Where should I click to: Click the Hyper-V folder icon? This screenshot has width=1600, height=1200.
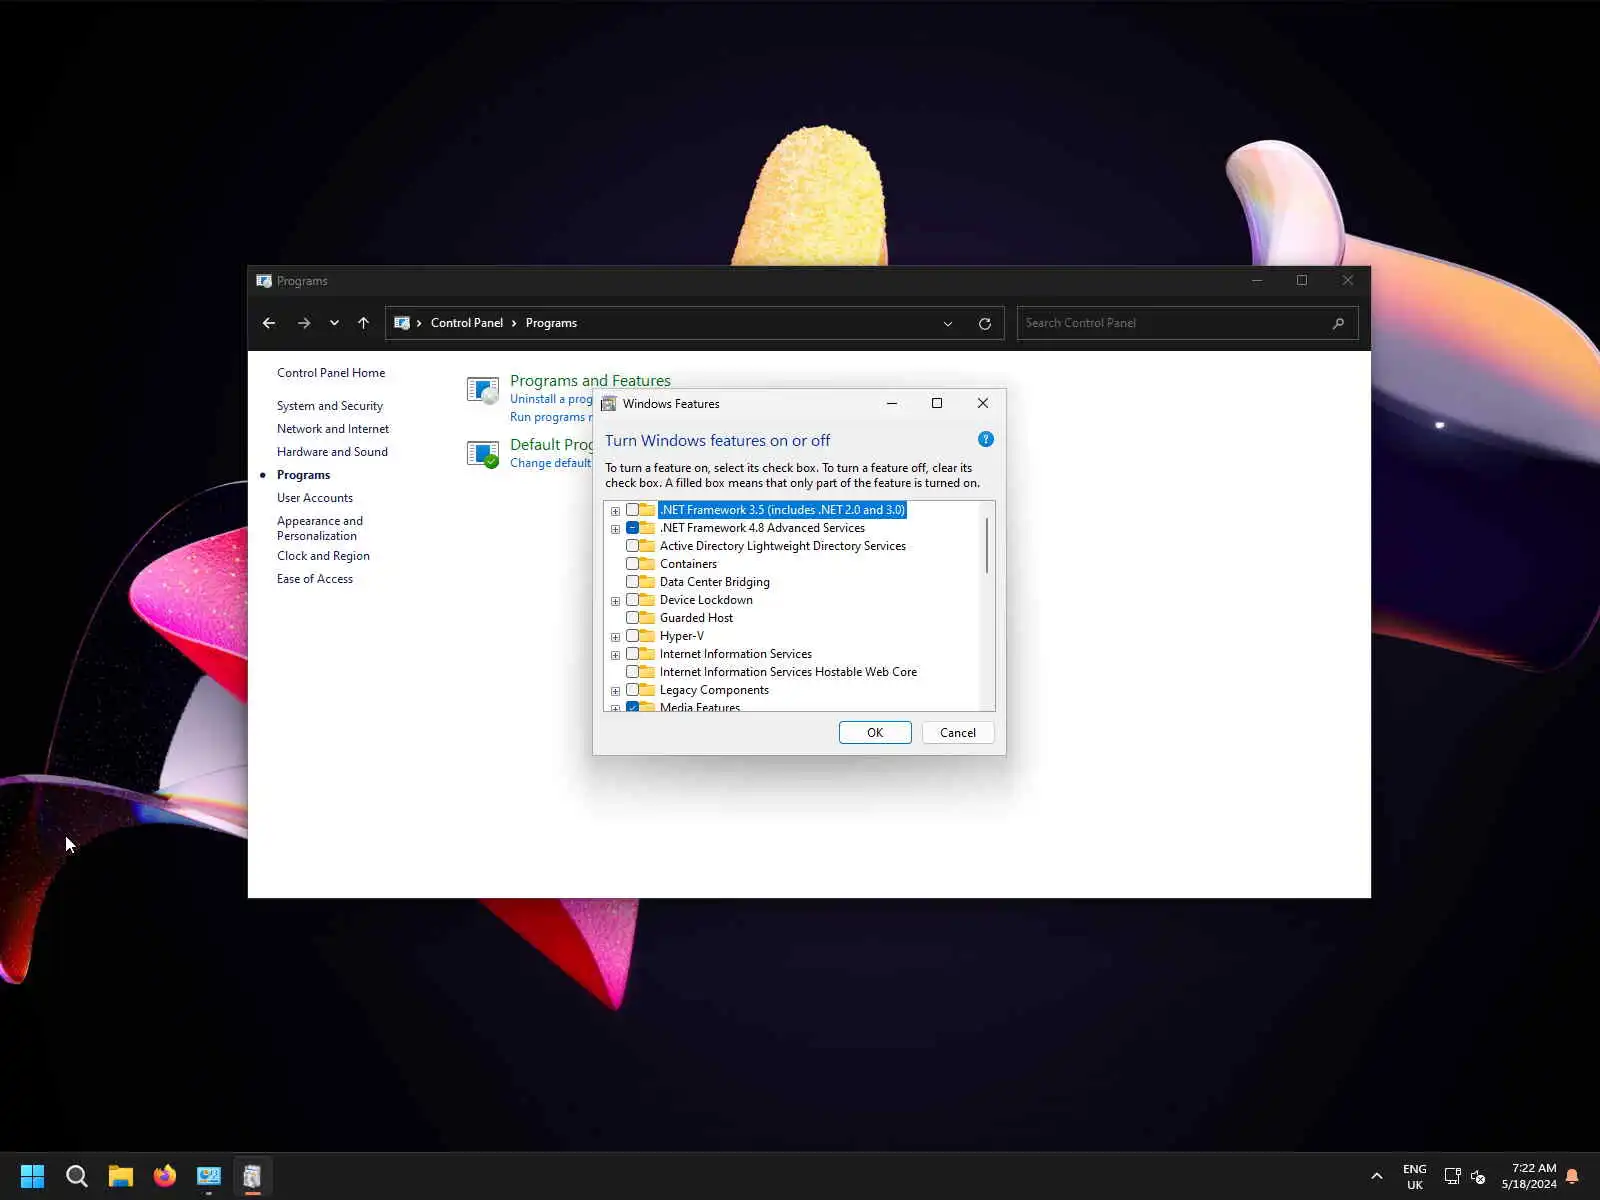point(647,636)
